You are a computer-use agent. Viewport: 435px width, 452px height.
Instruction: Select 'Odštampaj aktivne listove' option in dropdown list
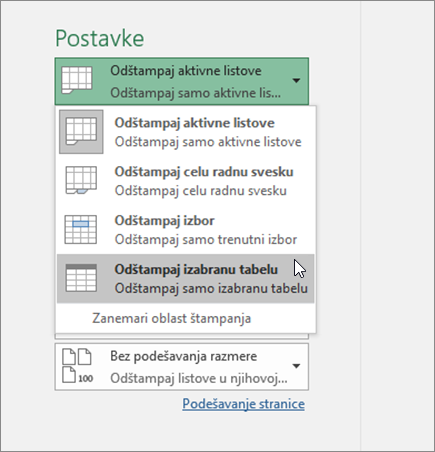tap(185, 132)
